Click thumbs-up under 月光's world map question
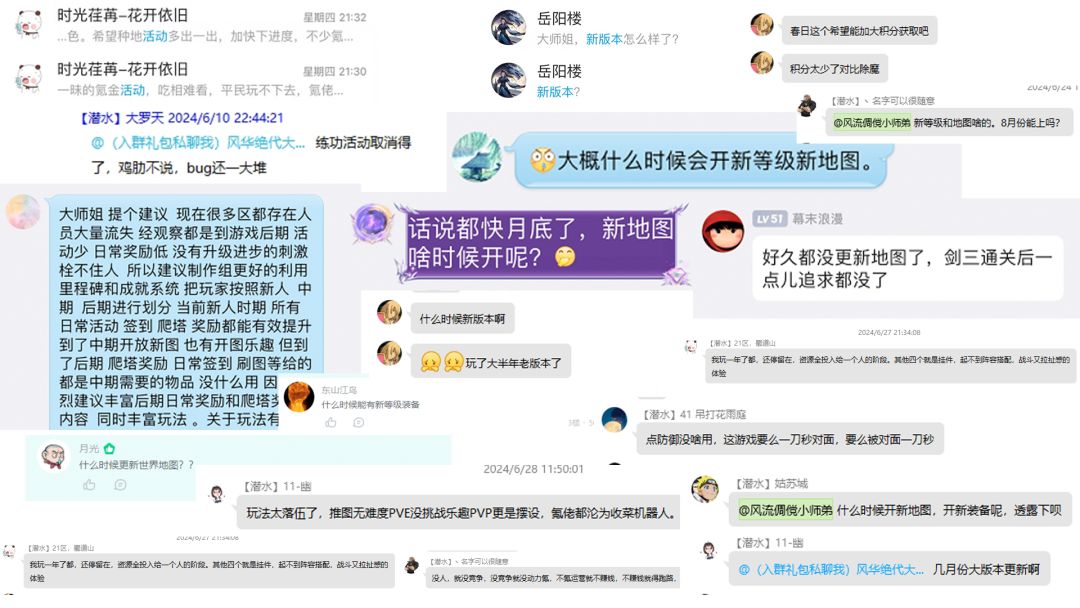 point(90,485)
